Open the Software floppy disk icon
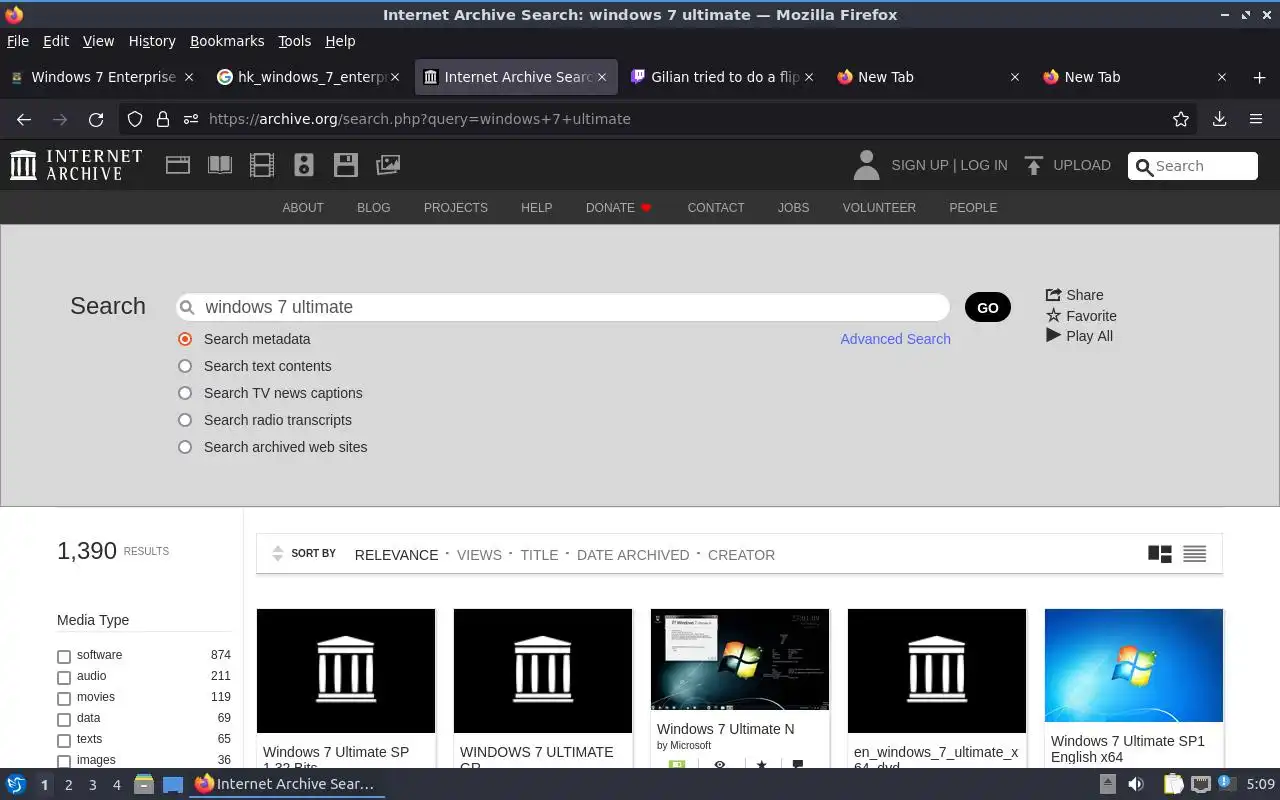Screen dimensions: 1280x800 coord(346,165)
